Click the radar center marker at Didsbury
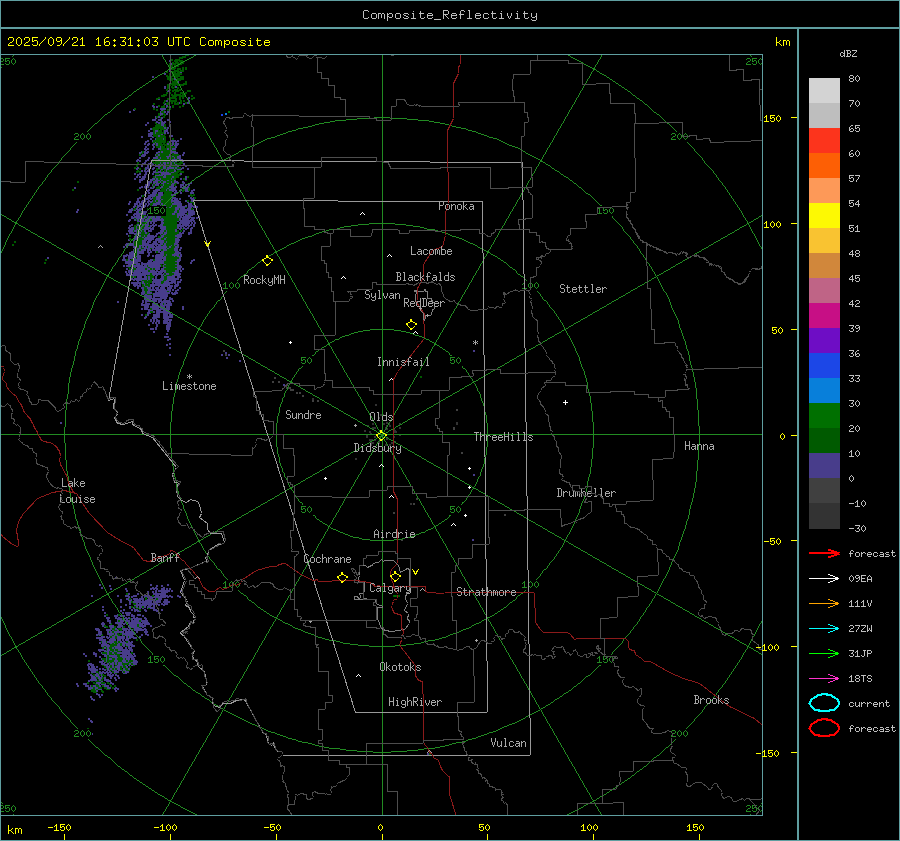This screenshot has width=900, height=841. point(381,435)
